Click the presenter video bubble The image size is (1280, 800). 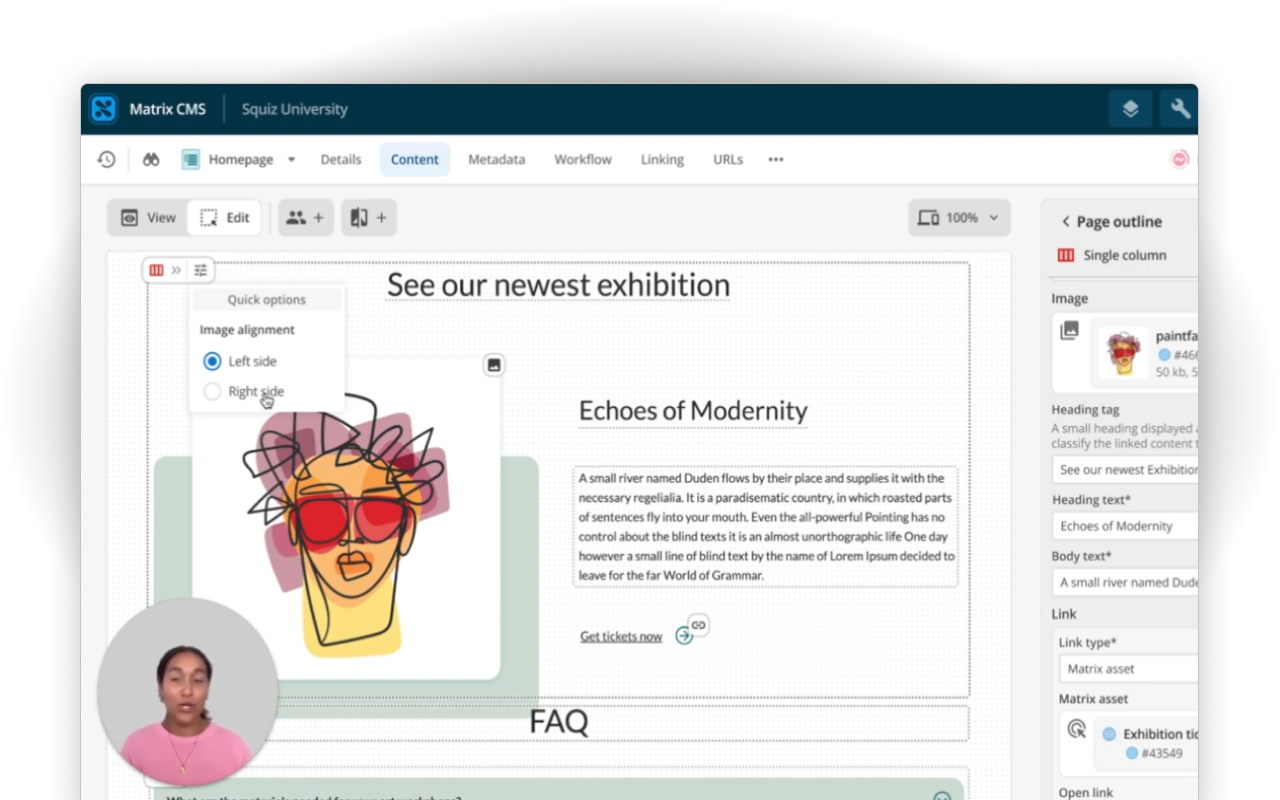pyautogui.click(x=187, y=690)
